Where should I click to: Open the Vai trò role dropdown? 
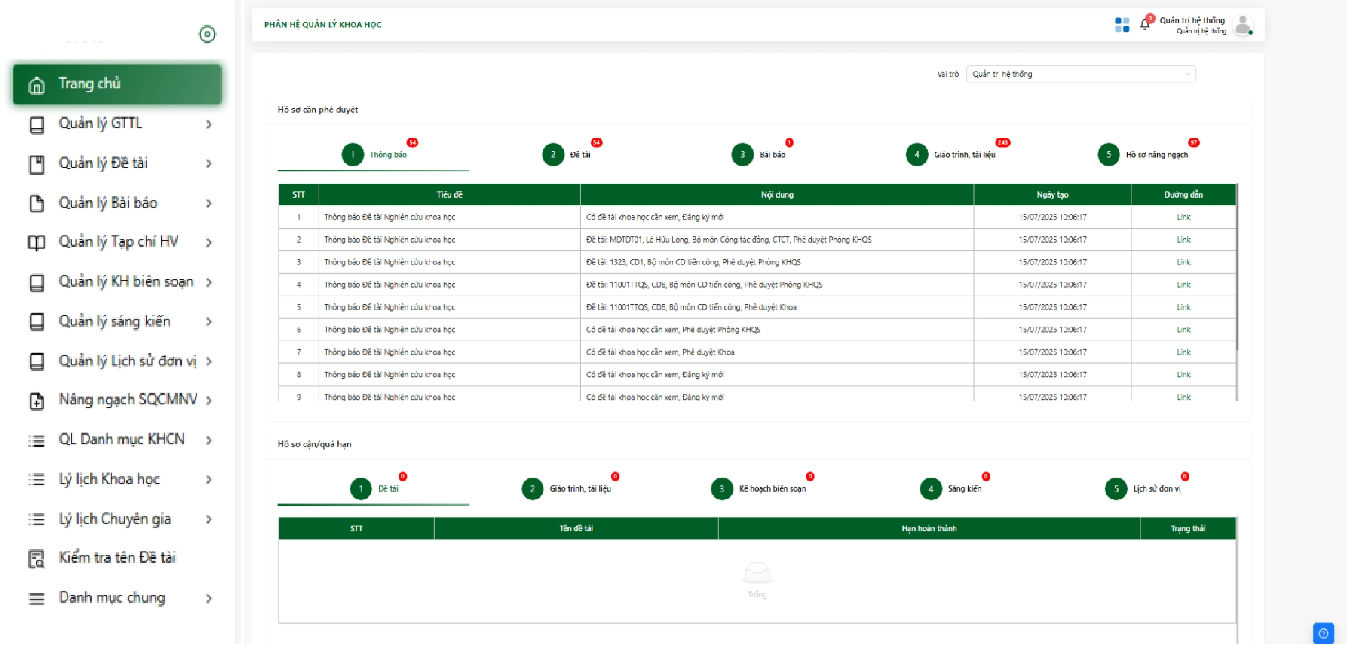tap(1080, 74)
